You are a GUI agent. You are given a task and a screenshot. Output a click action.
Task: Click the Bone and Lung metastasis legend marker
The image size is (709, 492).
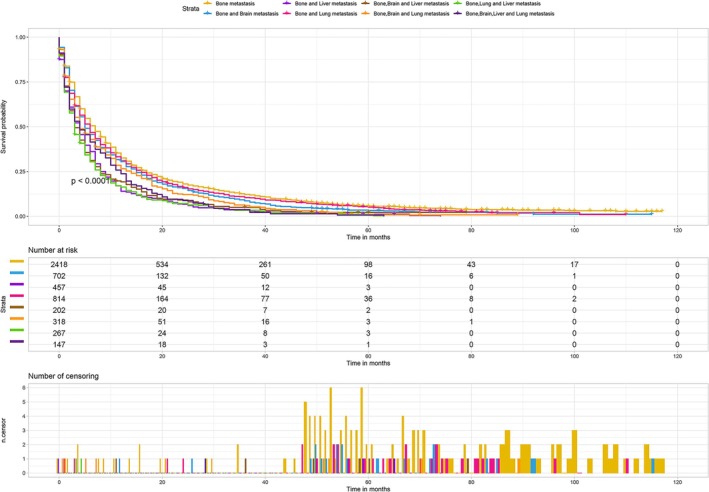coord(287,14)
